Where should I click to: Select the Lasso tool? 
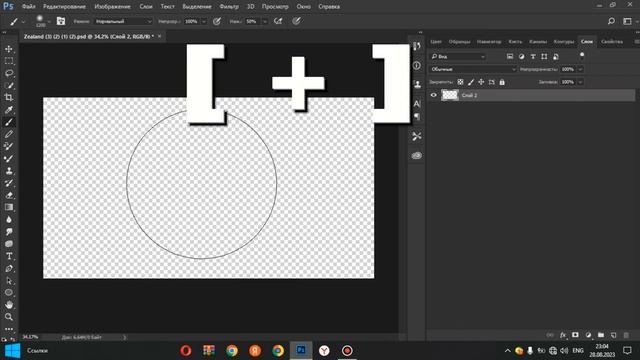pos(9,73)
